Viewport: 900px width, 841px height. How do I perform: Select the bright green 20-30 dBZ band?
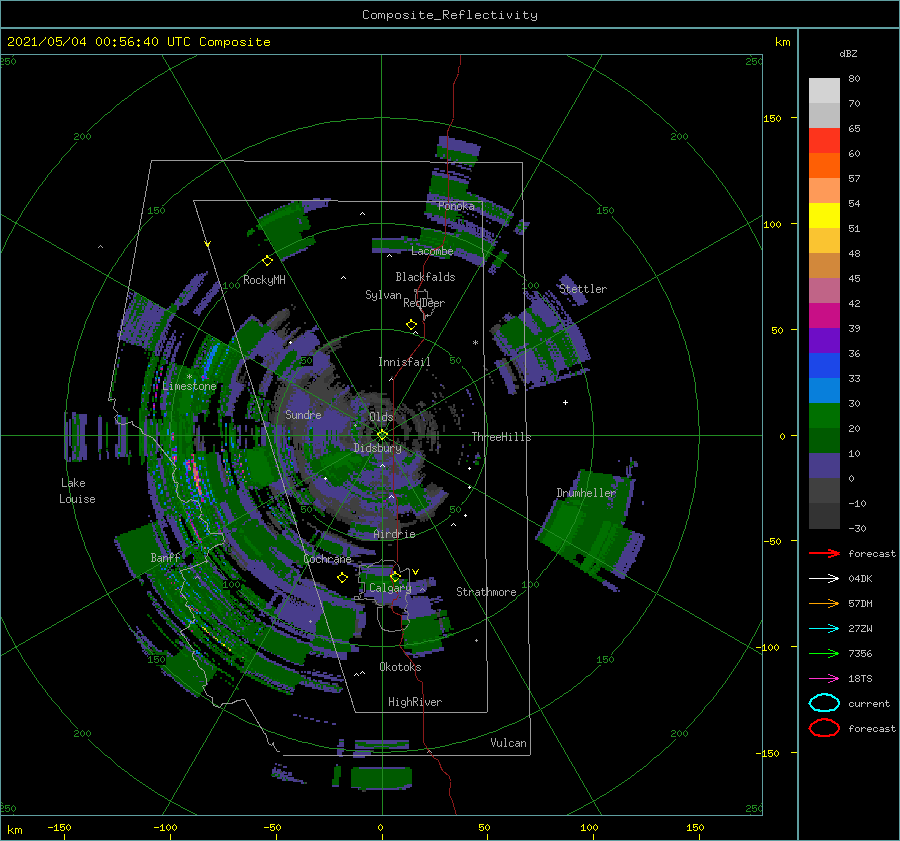[824, 416]
